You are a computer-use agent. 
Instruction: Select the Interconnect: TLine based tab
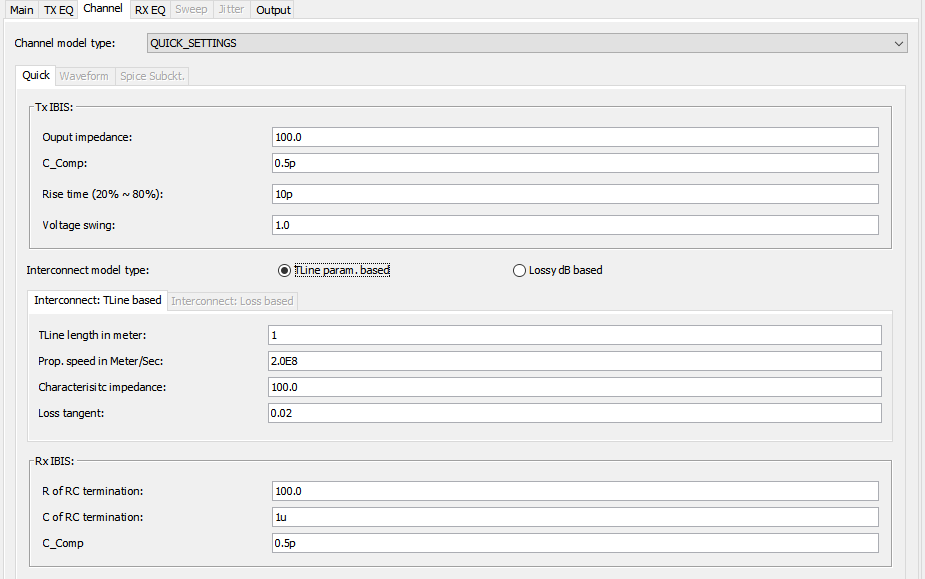pos(97,300)
